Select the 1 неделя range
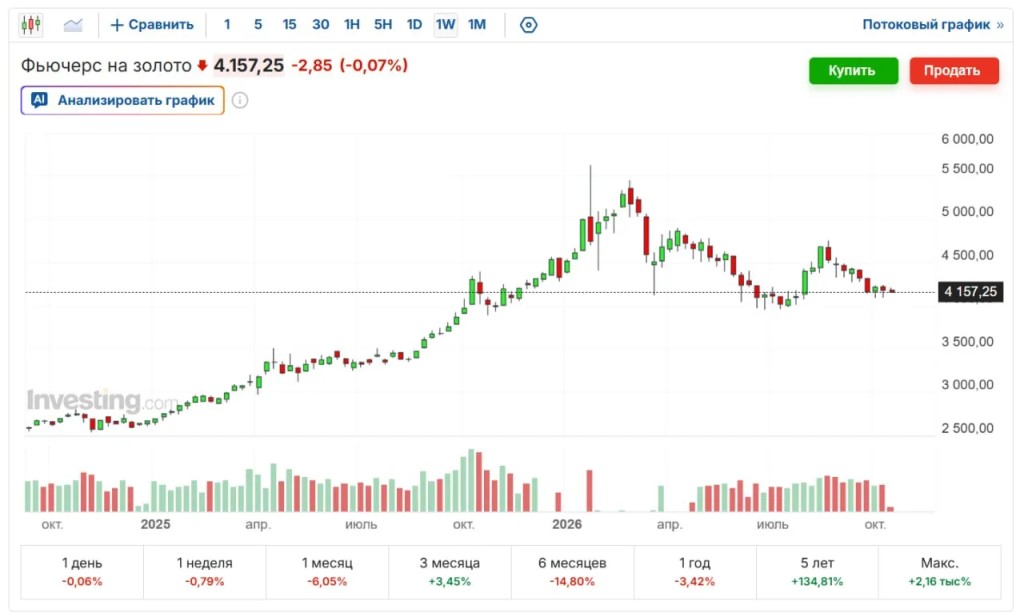The height and width of the screenshot is (613, 1024). coord(204,572)
